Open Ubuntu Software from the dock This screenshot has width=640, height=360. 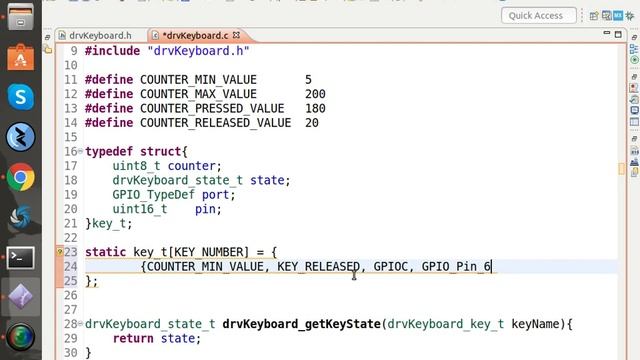20,57
